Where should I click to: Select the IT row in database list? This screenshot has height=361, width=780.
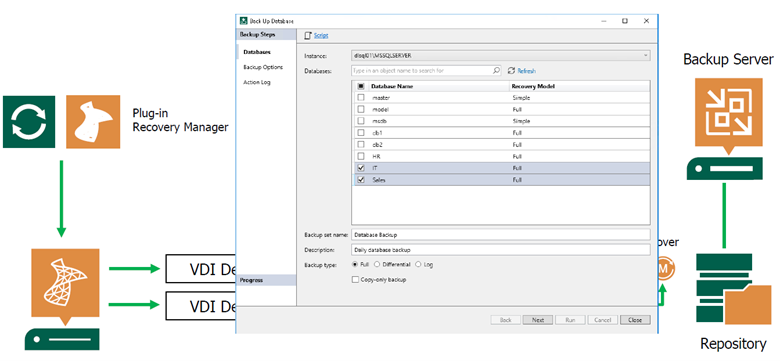click(501, 168)
